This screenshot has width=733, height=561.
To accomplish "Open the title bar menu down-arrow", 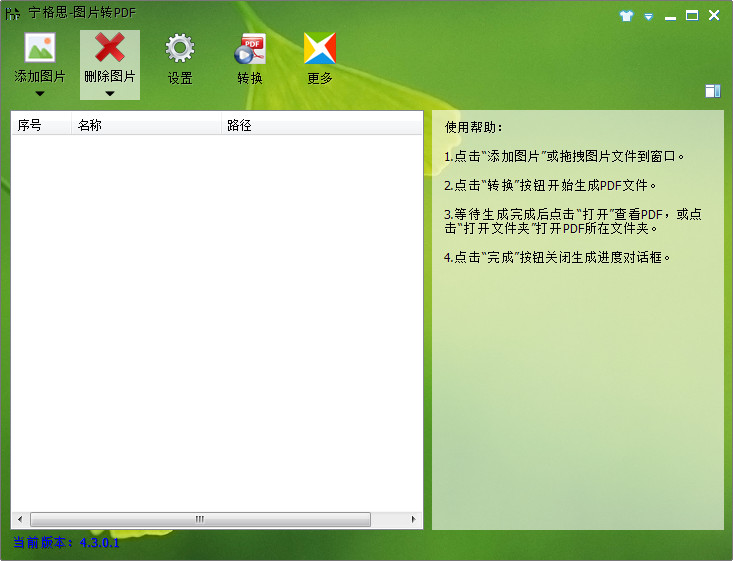I will 648,17.
